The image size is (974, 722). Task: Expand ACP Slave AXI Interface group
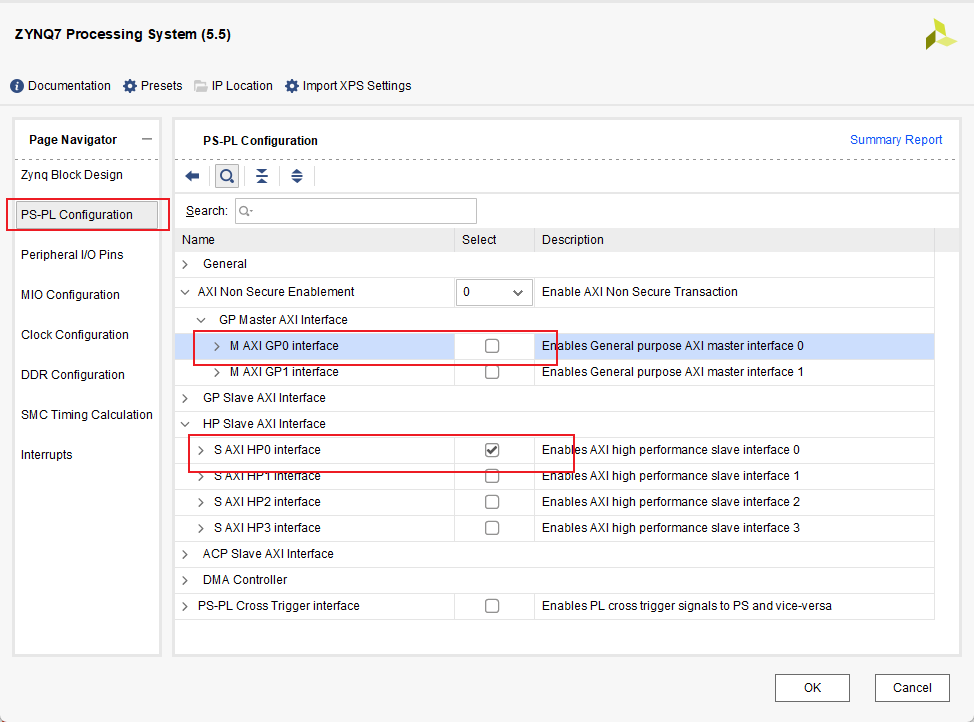pyautogui.click(x=185, y=554)
